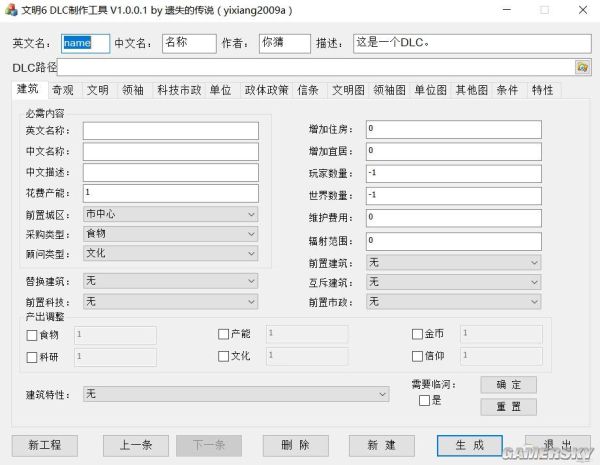
Task: Focus the 作者 input field
Action: click(x=285, y=43)
